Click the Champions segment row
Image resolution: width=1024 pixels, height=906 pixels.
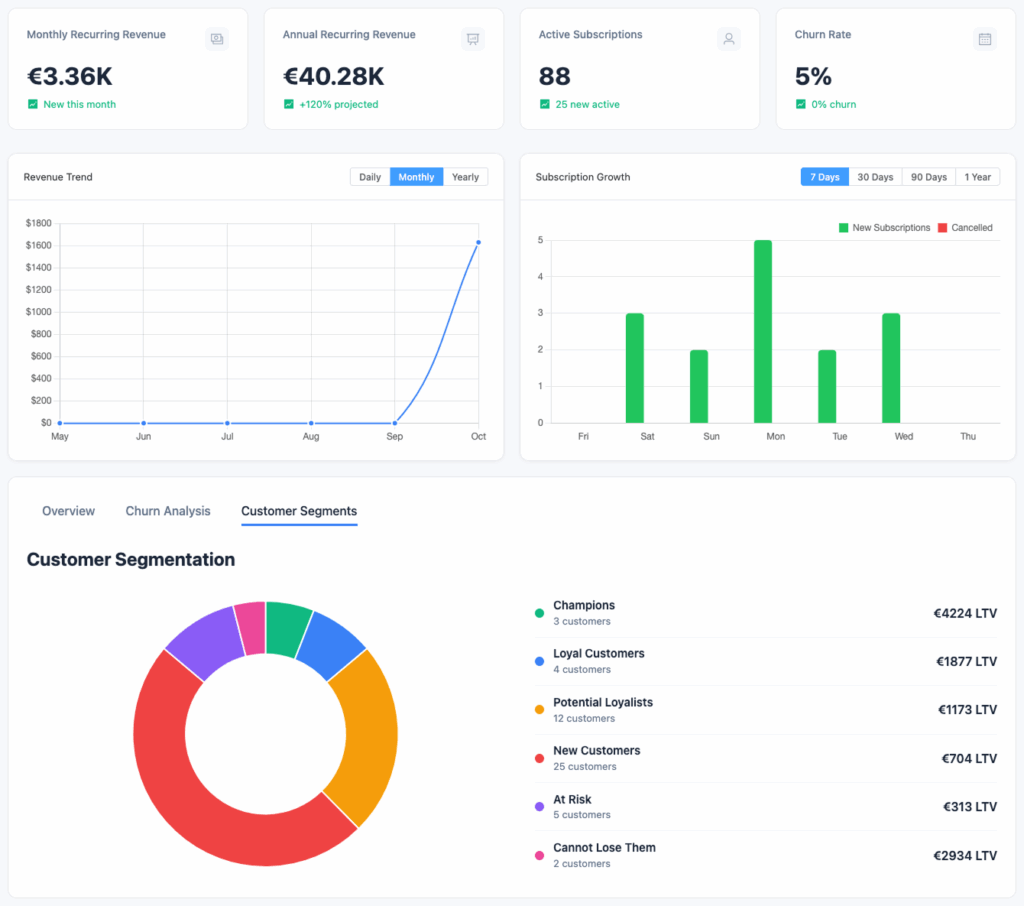(x=765, y=614)
